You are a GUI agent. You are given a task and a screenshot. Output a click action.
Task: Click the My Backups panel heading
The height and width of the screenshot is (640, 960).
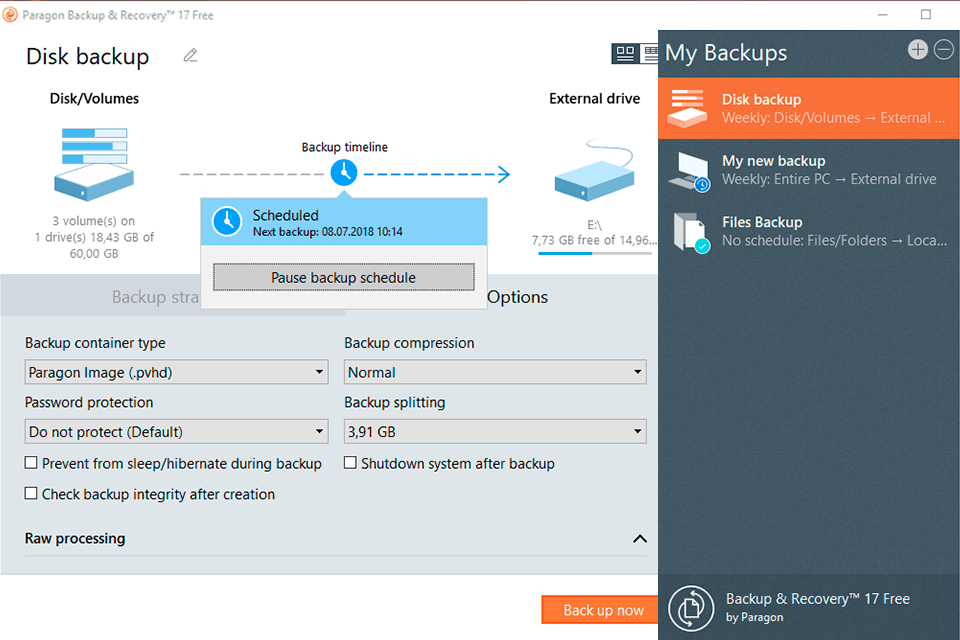[726, 53]
